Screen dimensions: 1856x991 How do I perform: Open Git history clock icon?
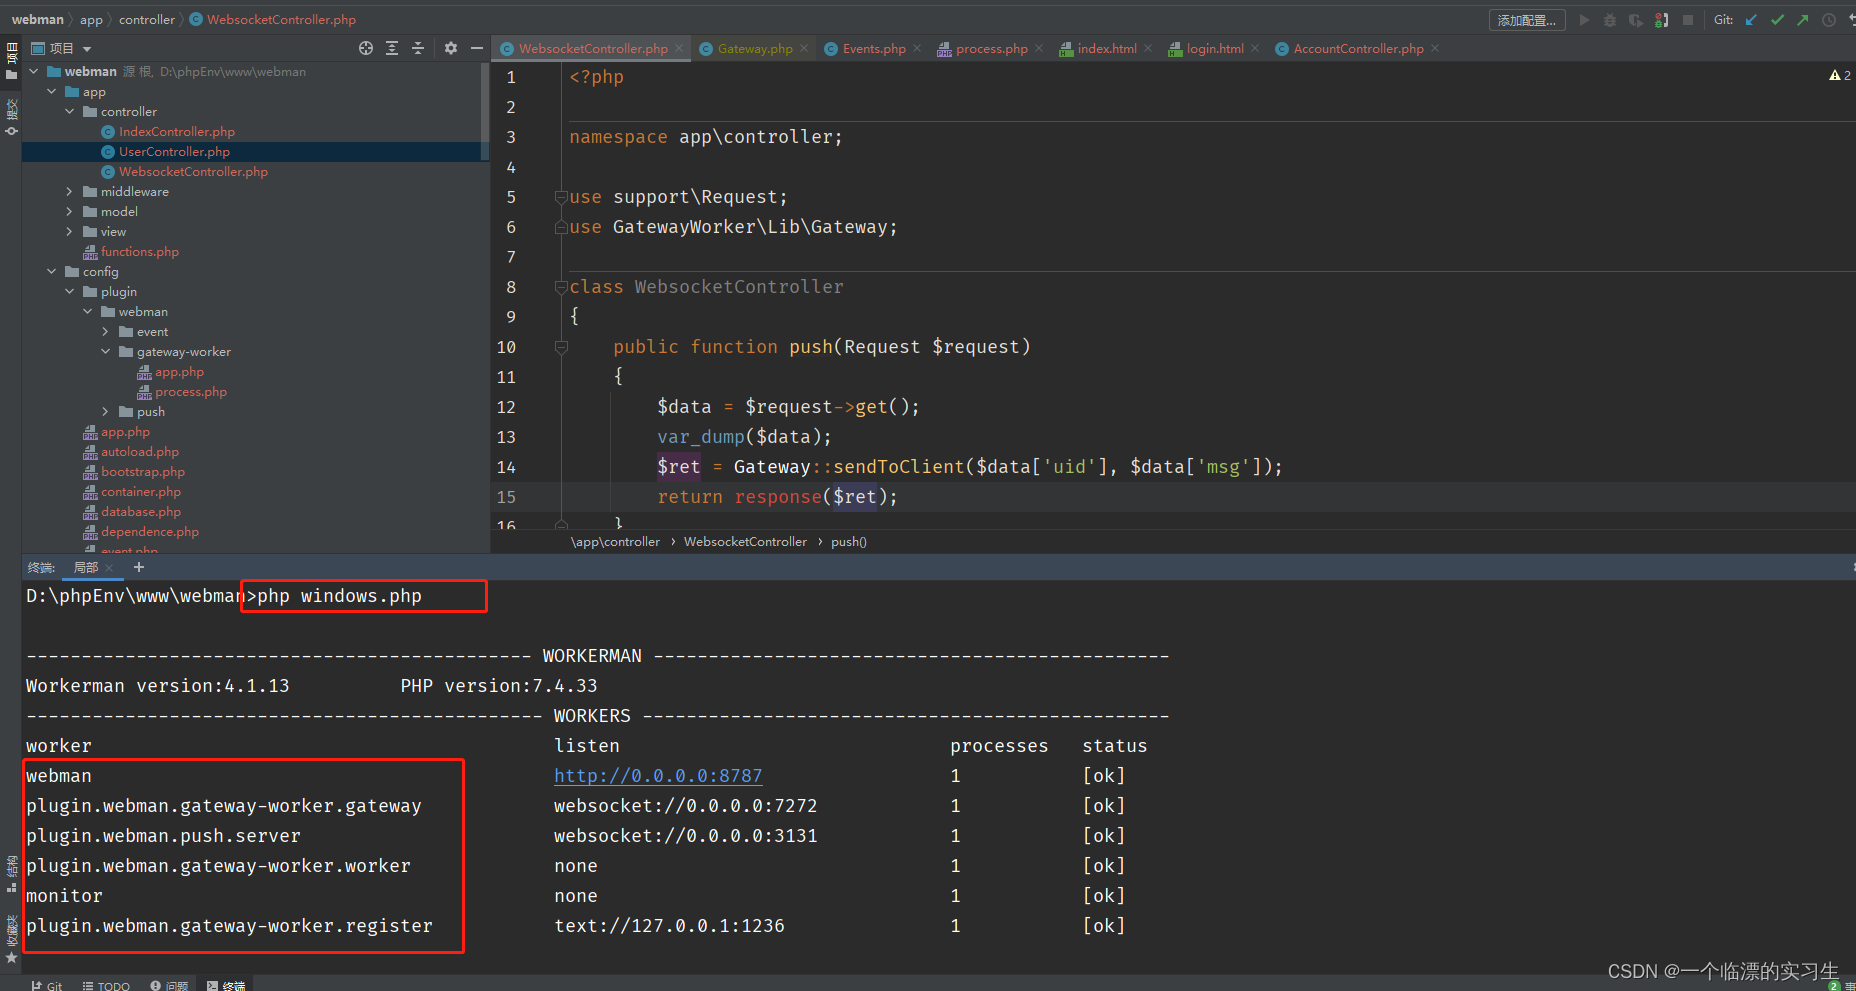[x=1829, y=20]
